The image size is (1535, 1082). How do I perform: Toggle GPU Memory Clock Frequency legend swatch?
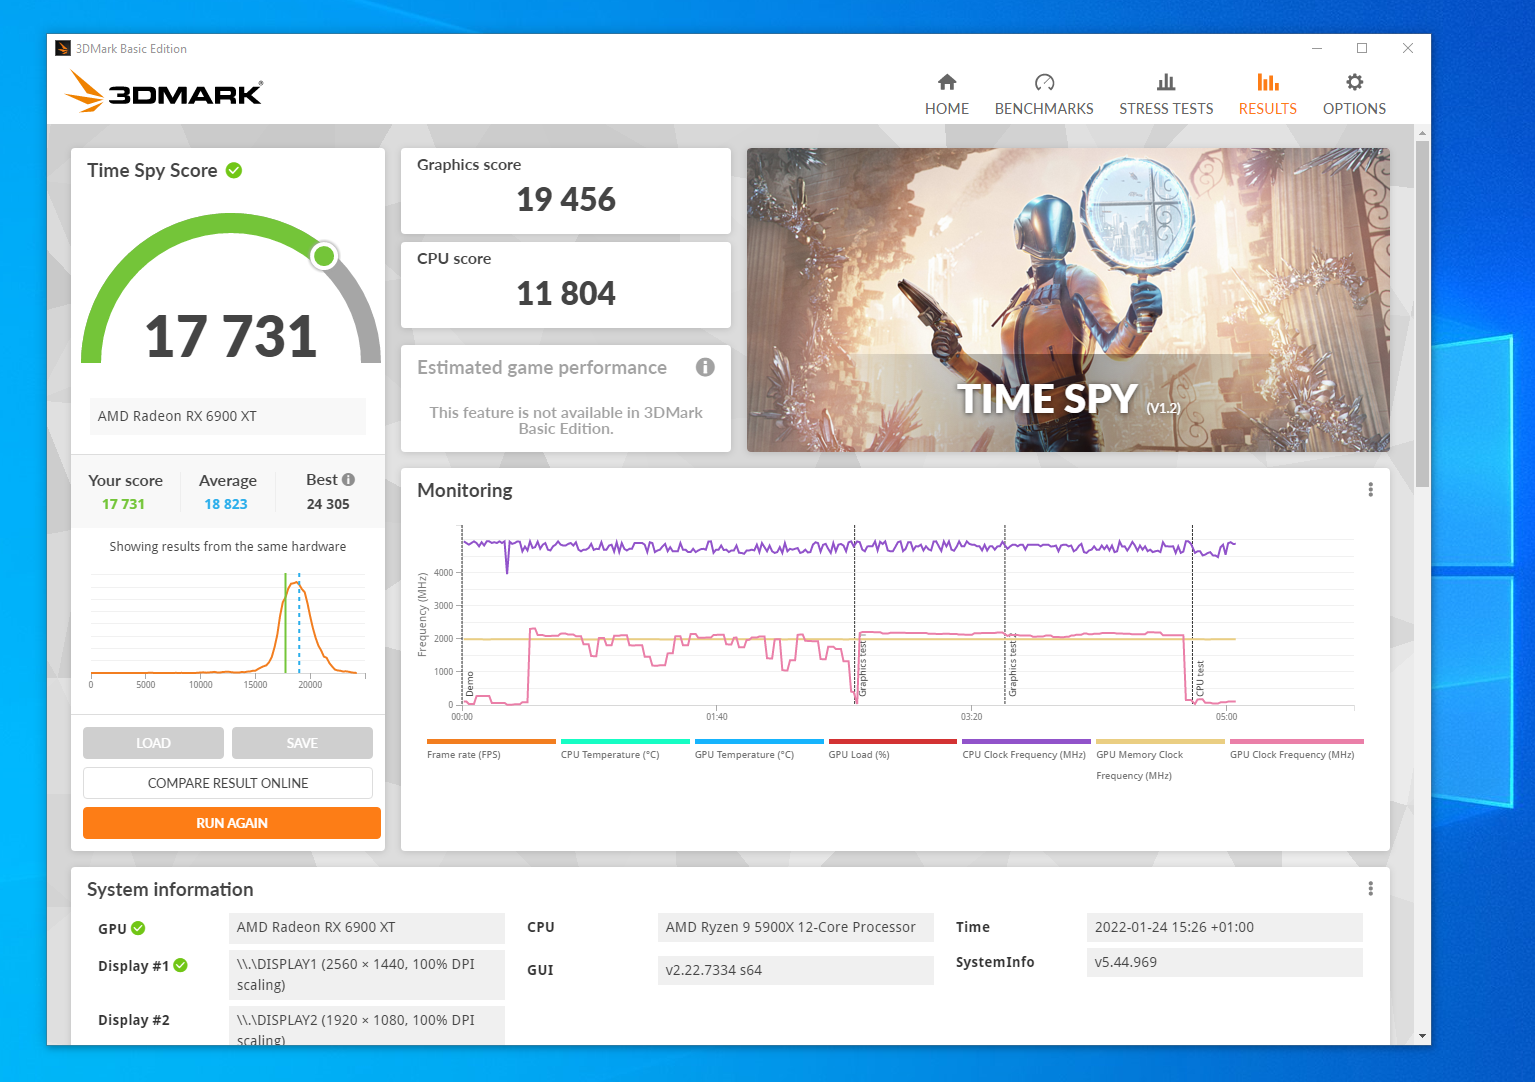1160,742
